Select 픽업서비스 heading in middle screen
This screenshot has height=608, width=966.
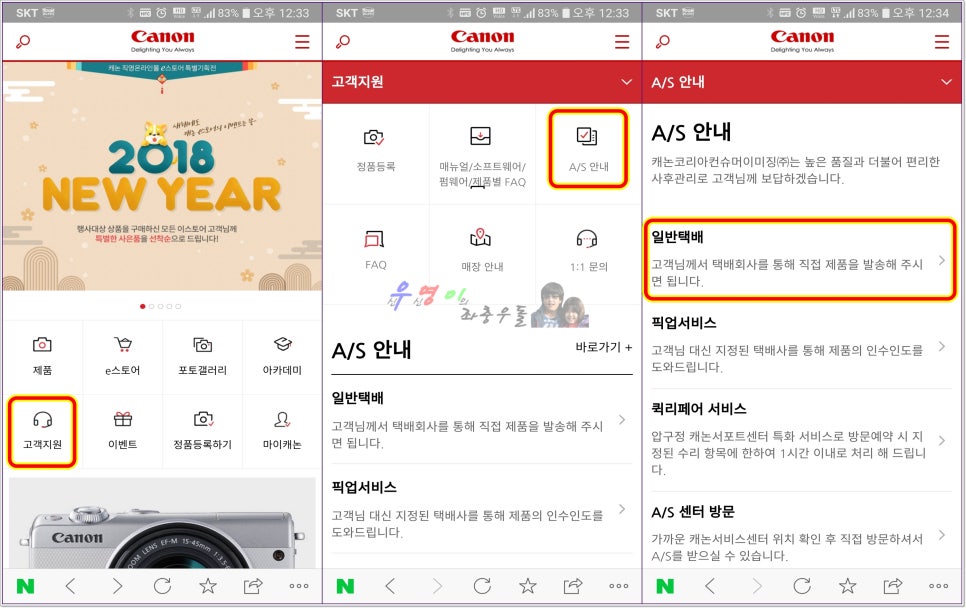[x=364, y=487]
